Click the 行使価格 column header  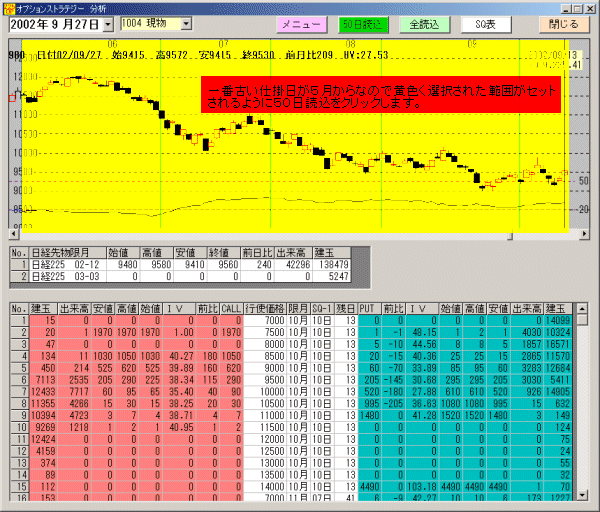[x=265, y=308]
